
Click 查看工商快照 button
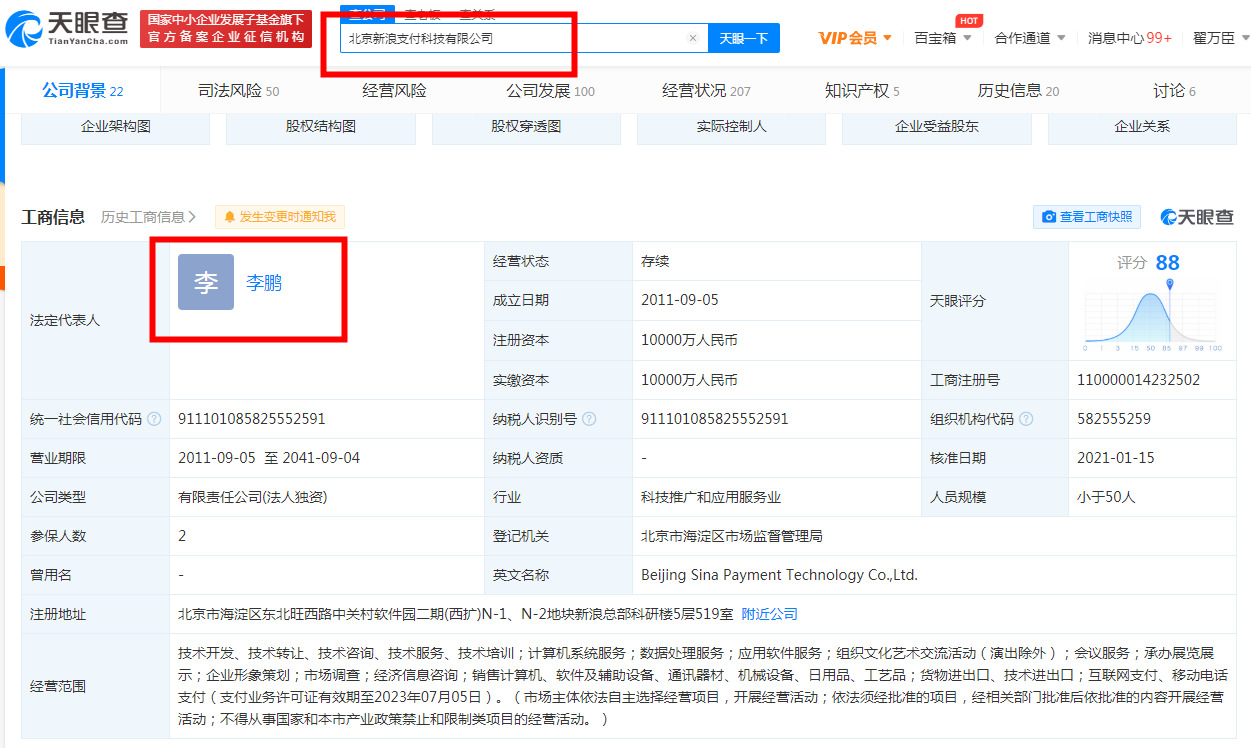point(1087,217)
